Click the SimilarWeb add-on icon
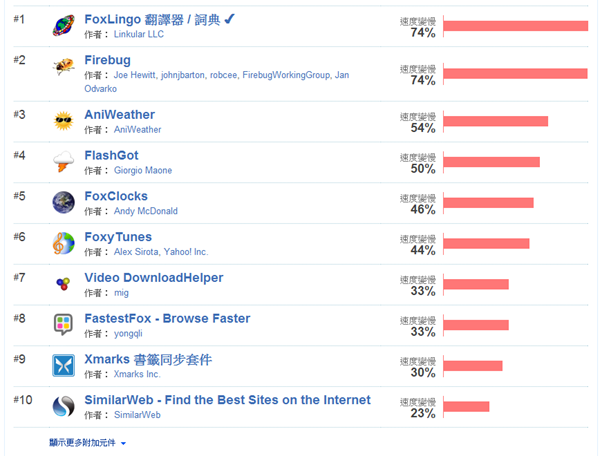 tap(64, 406)
